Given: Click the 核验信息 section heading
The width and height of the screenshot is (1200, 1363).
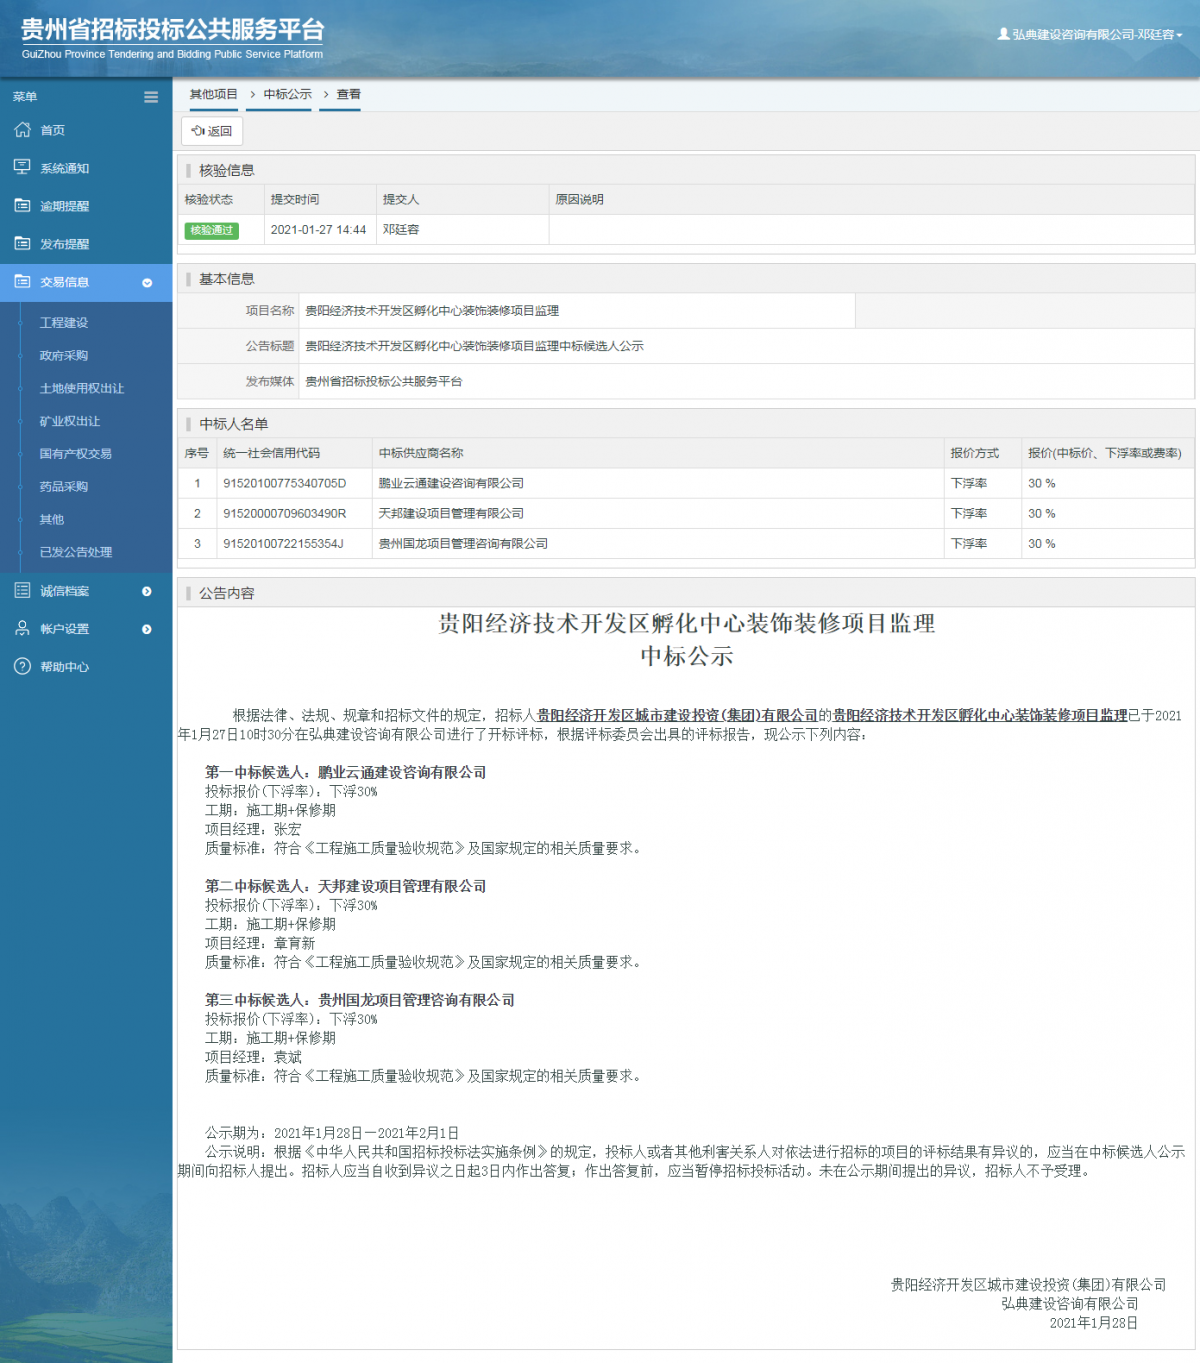Looking at the screenshot, I should click(x=227, y=170).
